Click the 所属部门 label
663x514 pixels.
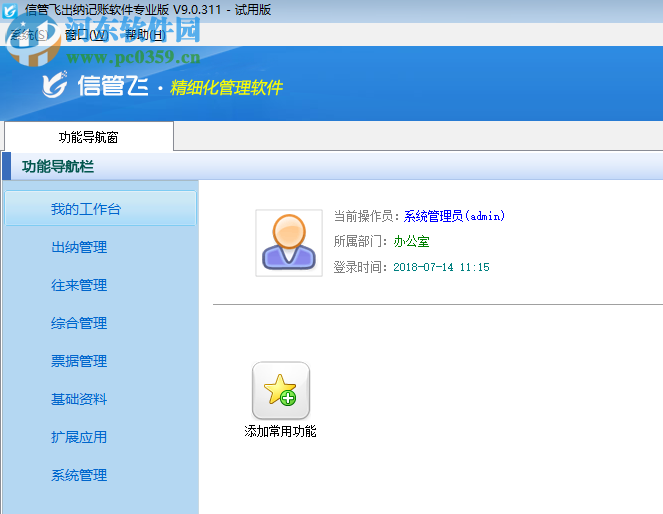(360, 242)
